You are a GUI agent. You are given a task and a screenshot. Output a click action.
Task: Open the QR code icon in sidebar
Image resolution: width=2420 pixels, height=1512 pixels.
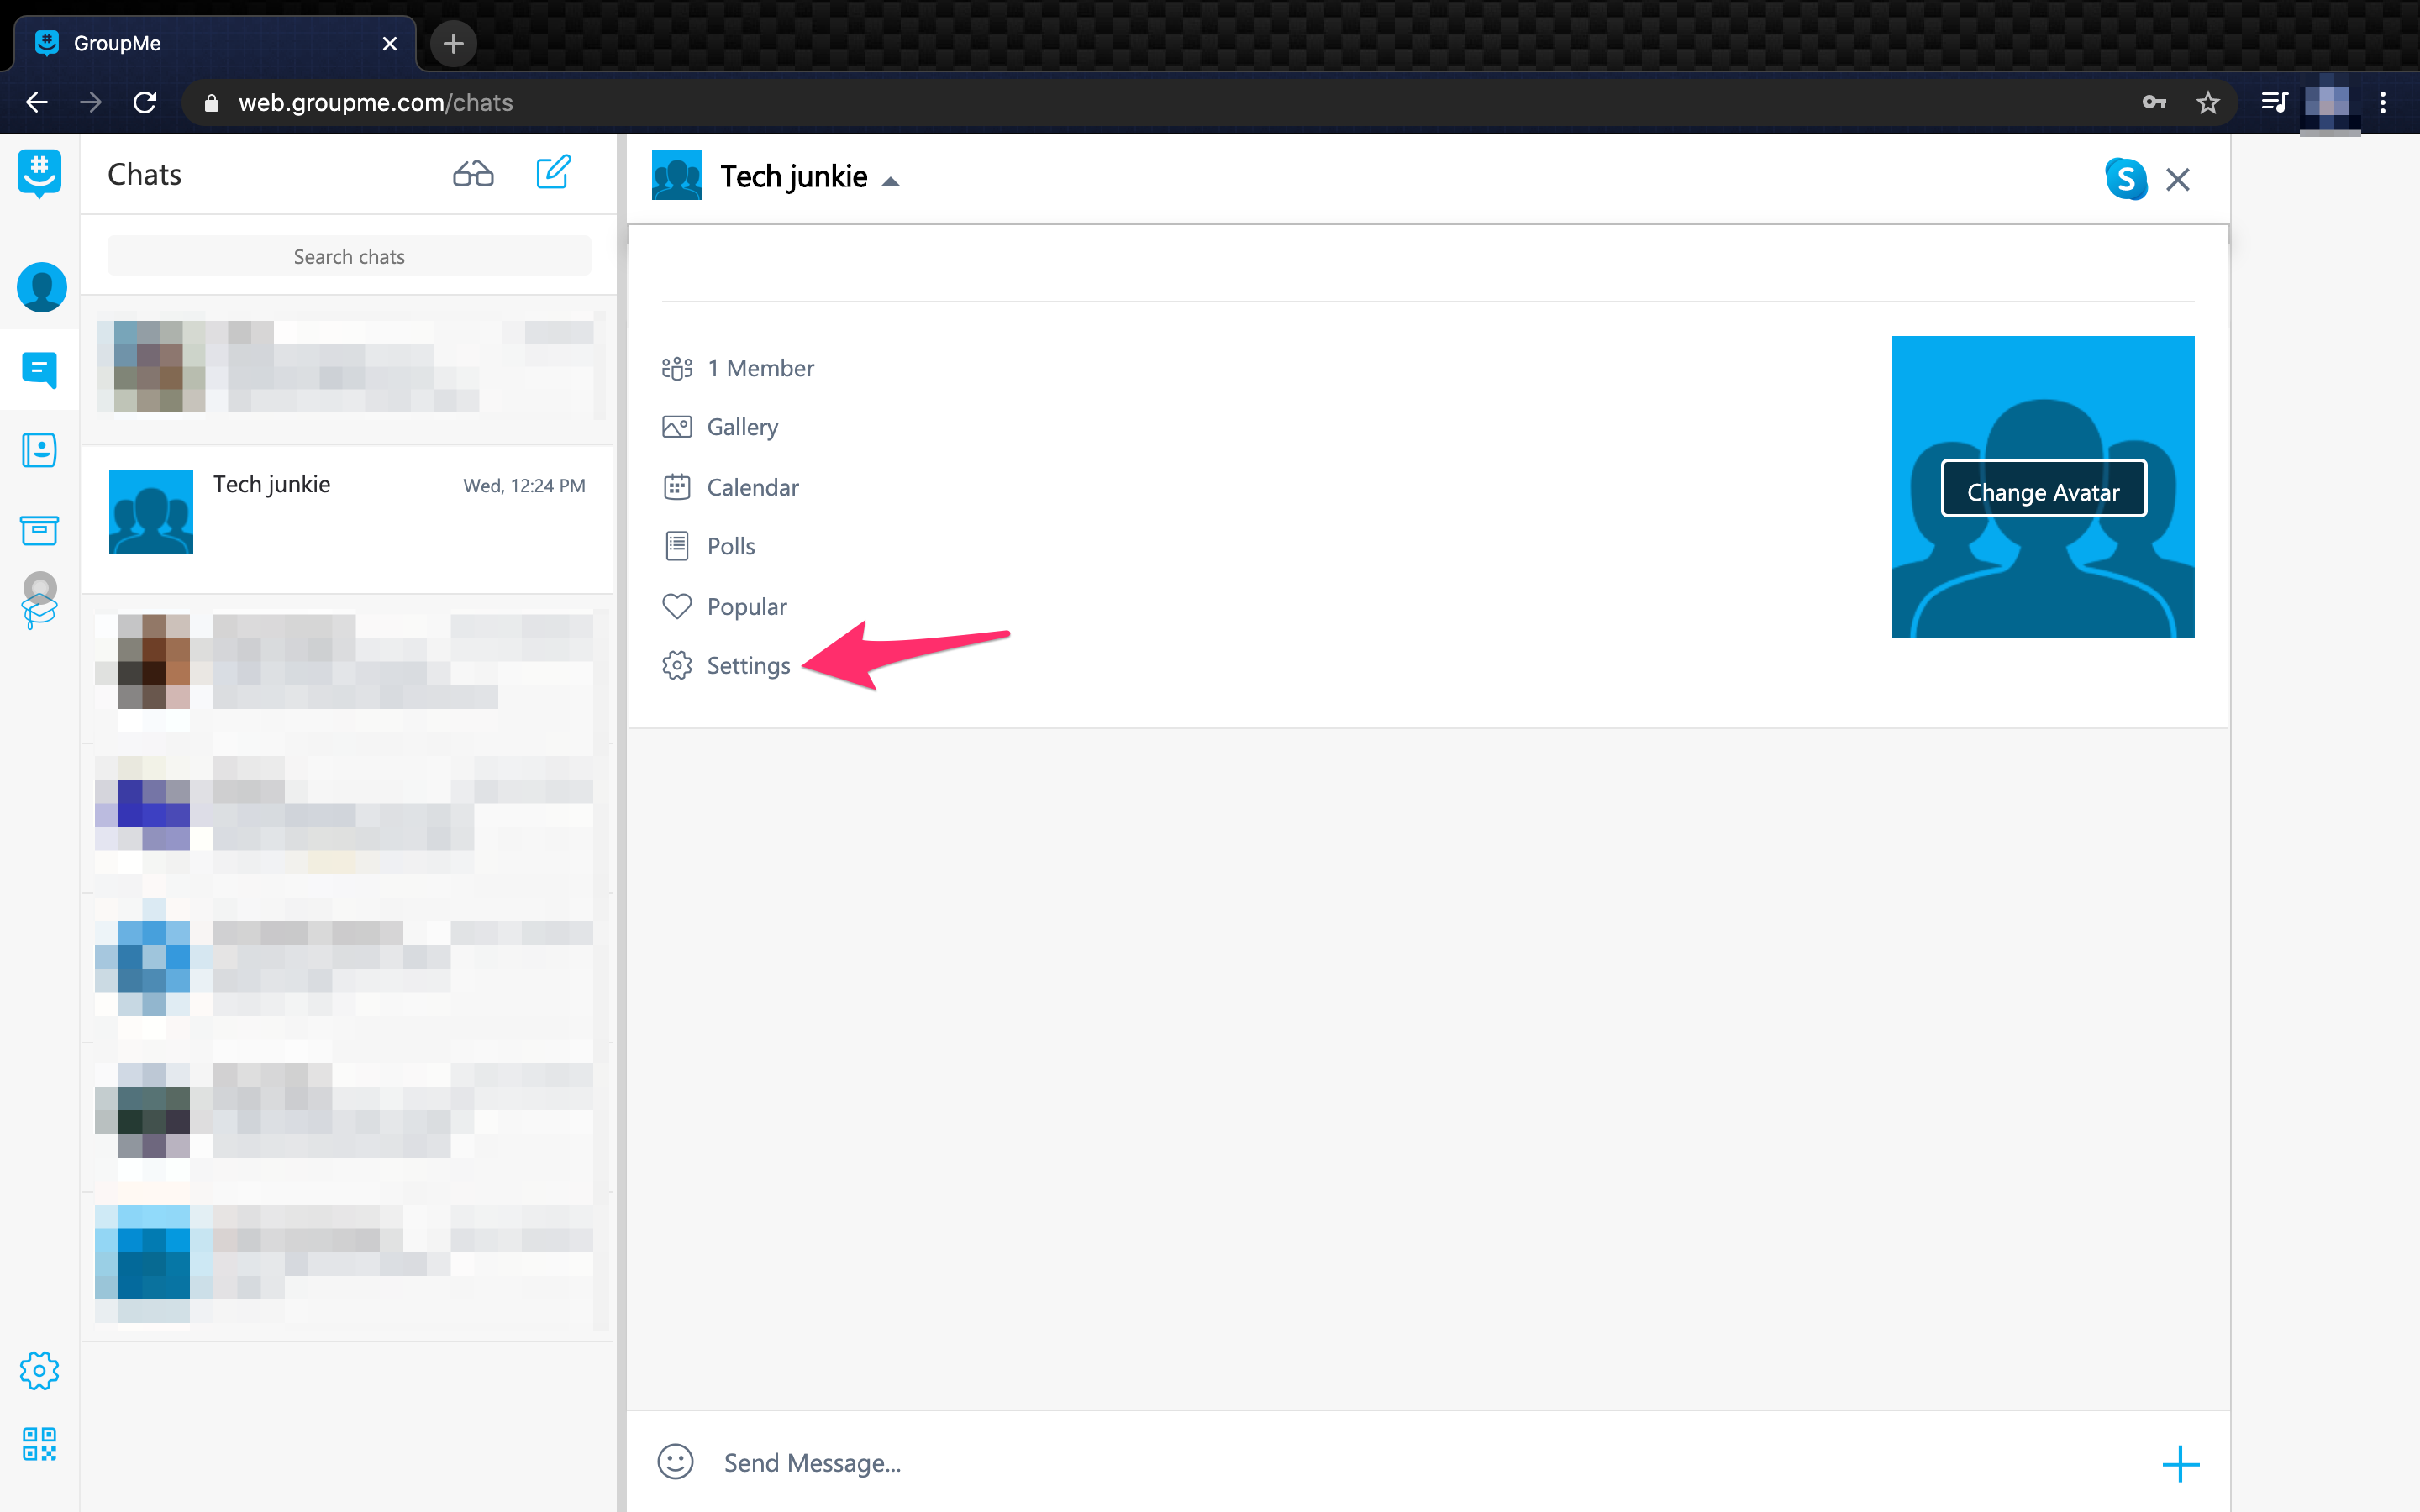[x=39, y=1444]
